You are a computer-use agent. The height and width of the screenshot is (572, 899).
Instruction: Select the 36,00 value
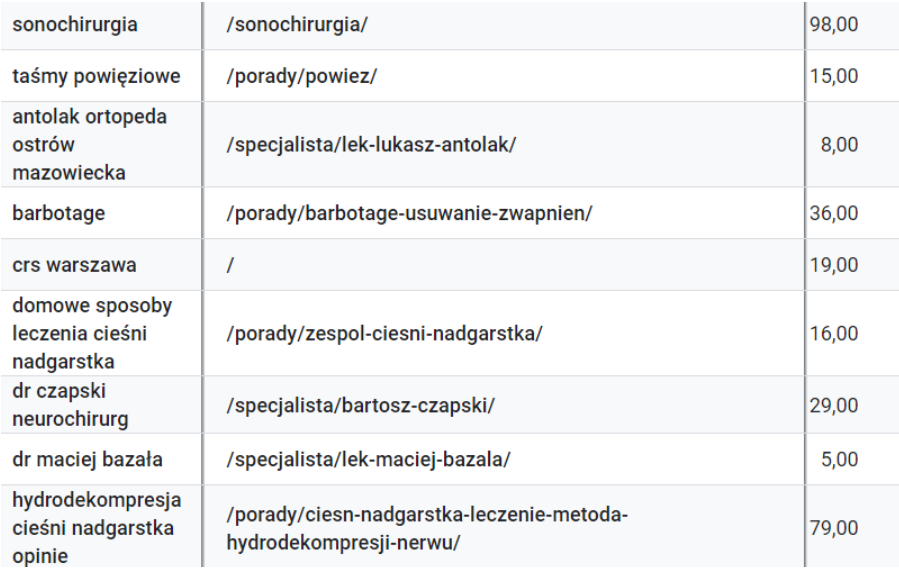click(833, 213)
